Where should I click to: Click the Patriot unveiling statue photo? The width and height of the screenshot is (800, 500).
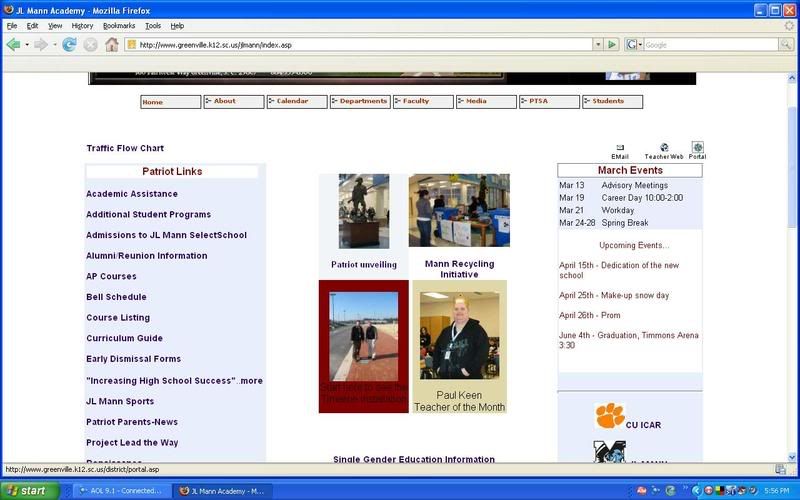[364, 211]
